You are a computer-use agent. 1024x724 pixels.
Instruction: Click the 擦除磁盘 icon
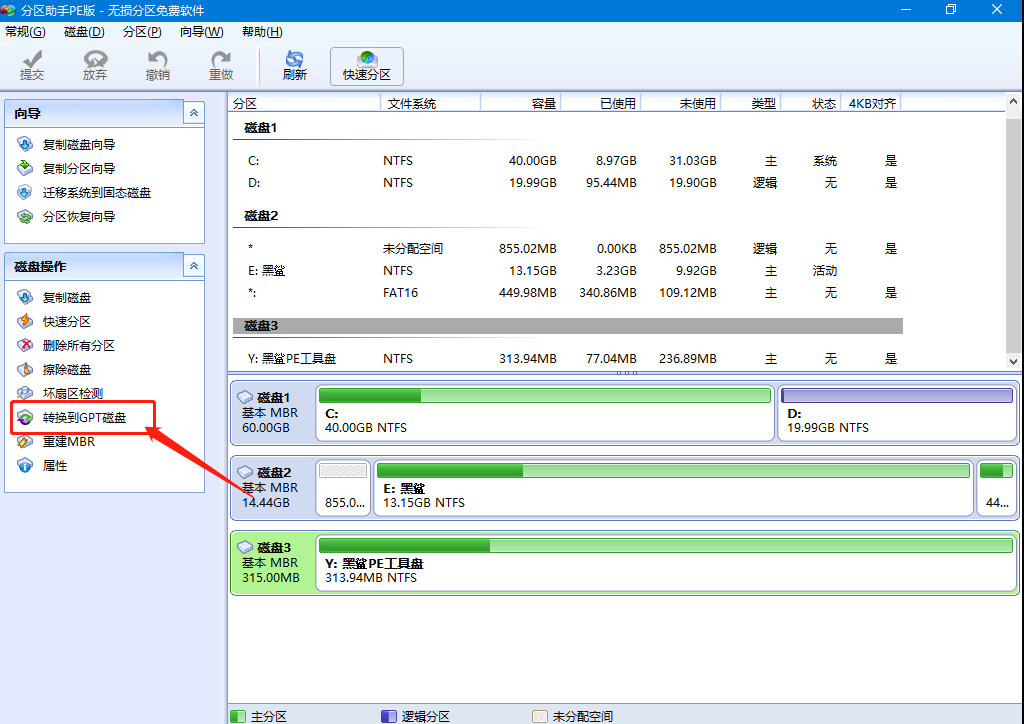25,370
